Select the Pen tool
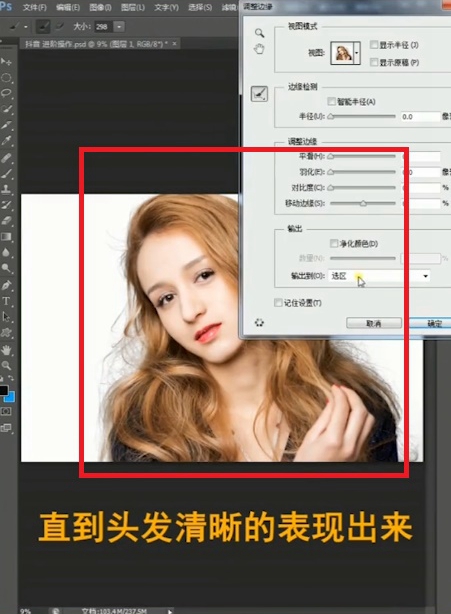 6,285
